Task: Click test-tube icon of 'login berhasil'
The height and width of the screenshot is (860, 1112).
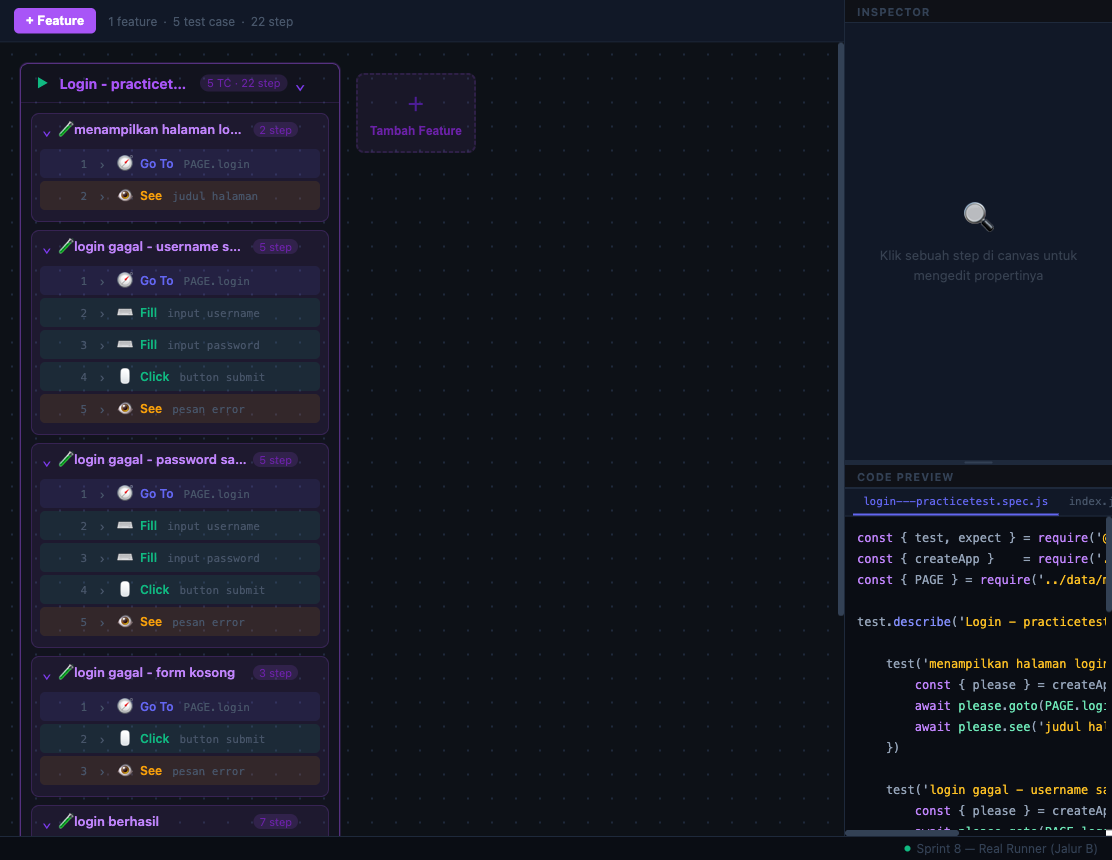Action: click(65, 821)
